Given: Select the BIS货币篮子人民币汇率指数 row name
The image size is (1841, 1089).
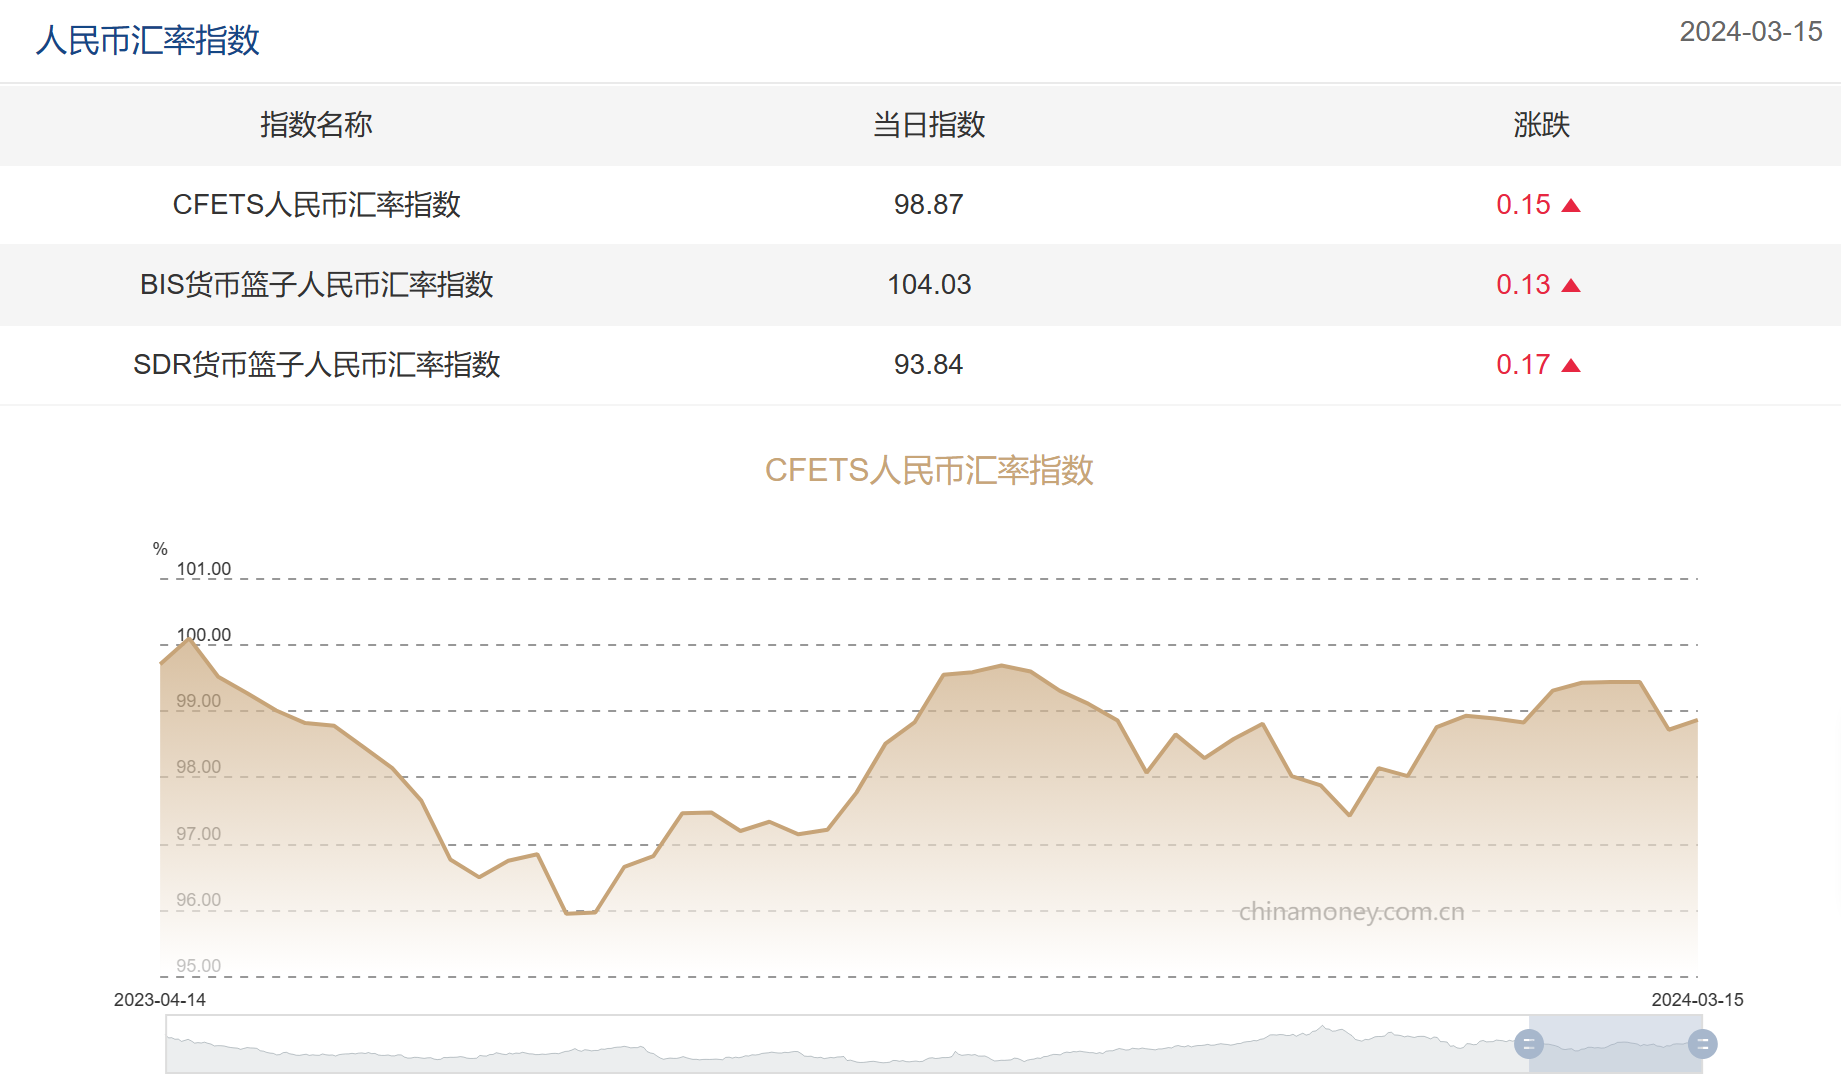Looking at the screenshot, I should (x=316, y=285).
